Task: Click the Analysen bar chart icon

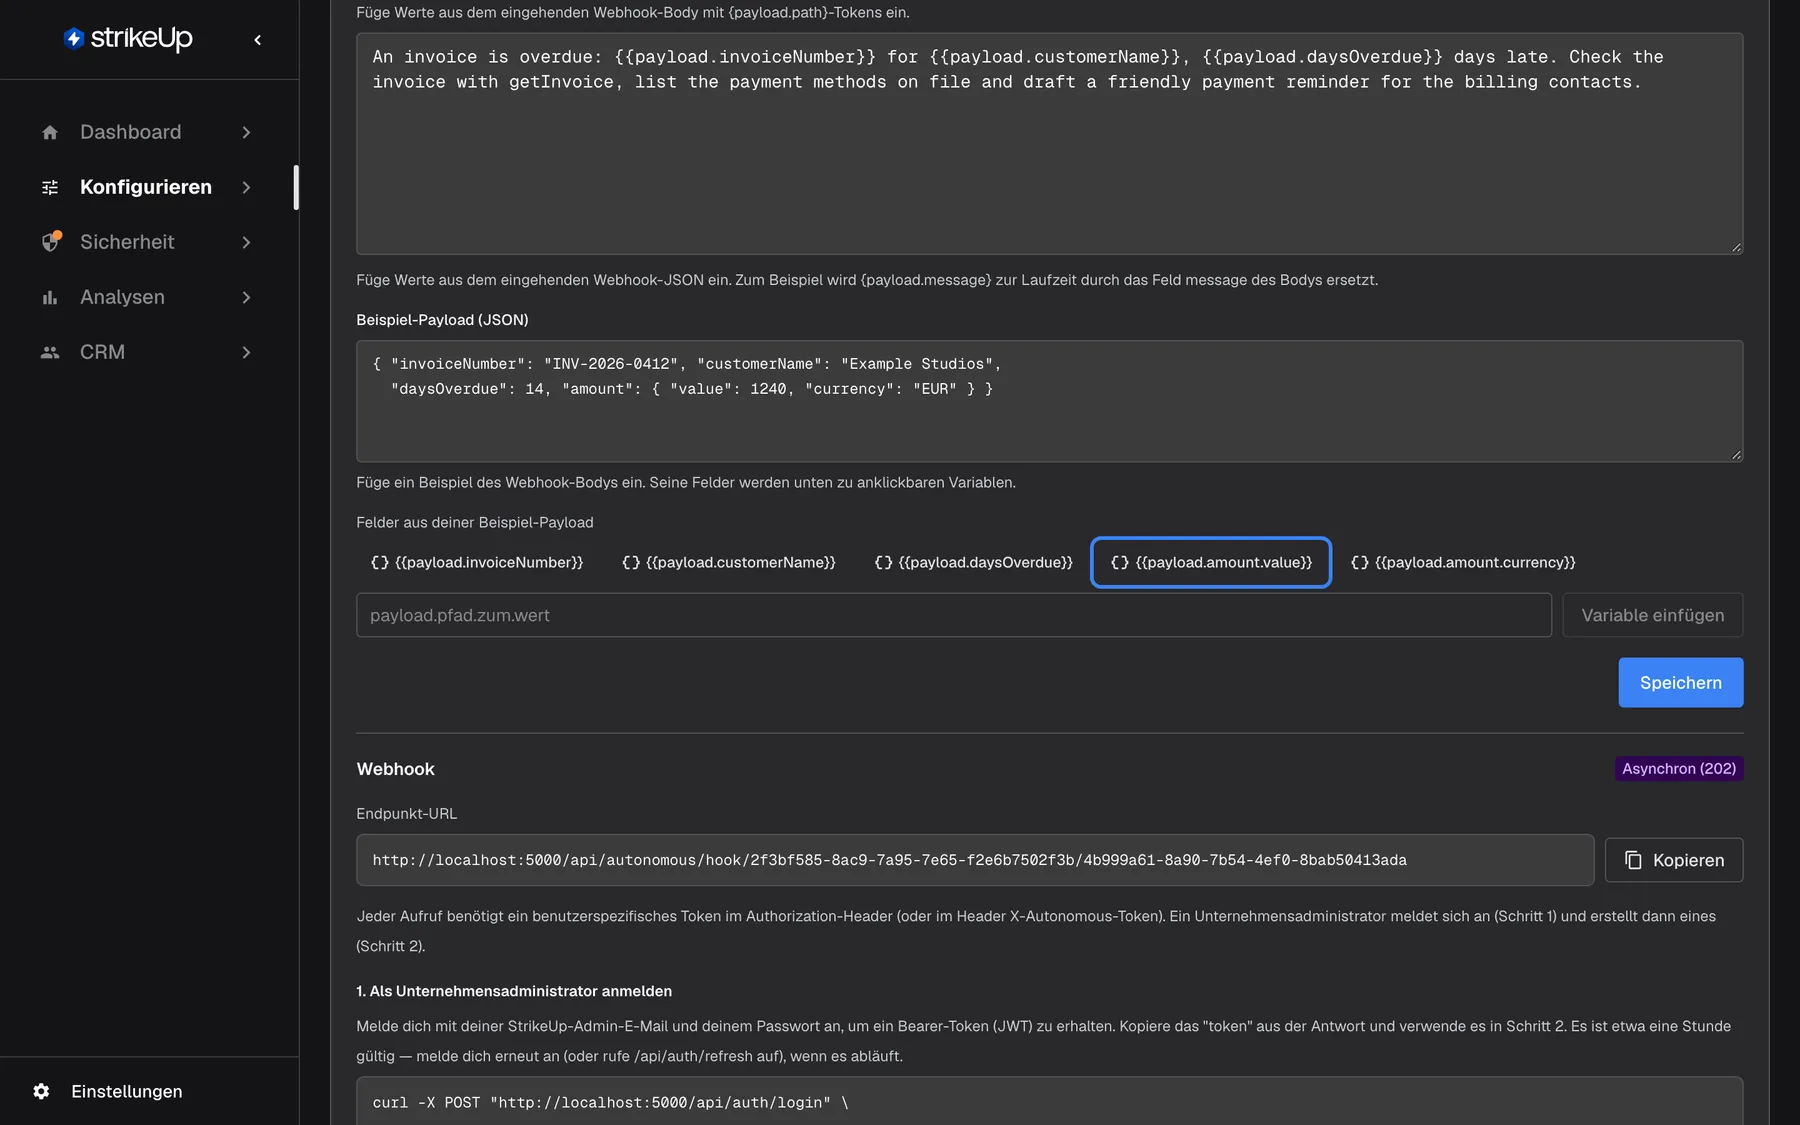Action: pyautogui.click(x=50, y=297)
